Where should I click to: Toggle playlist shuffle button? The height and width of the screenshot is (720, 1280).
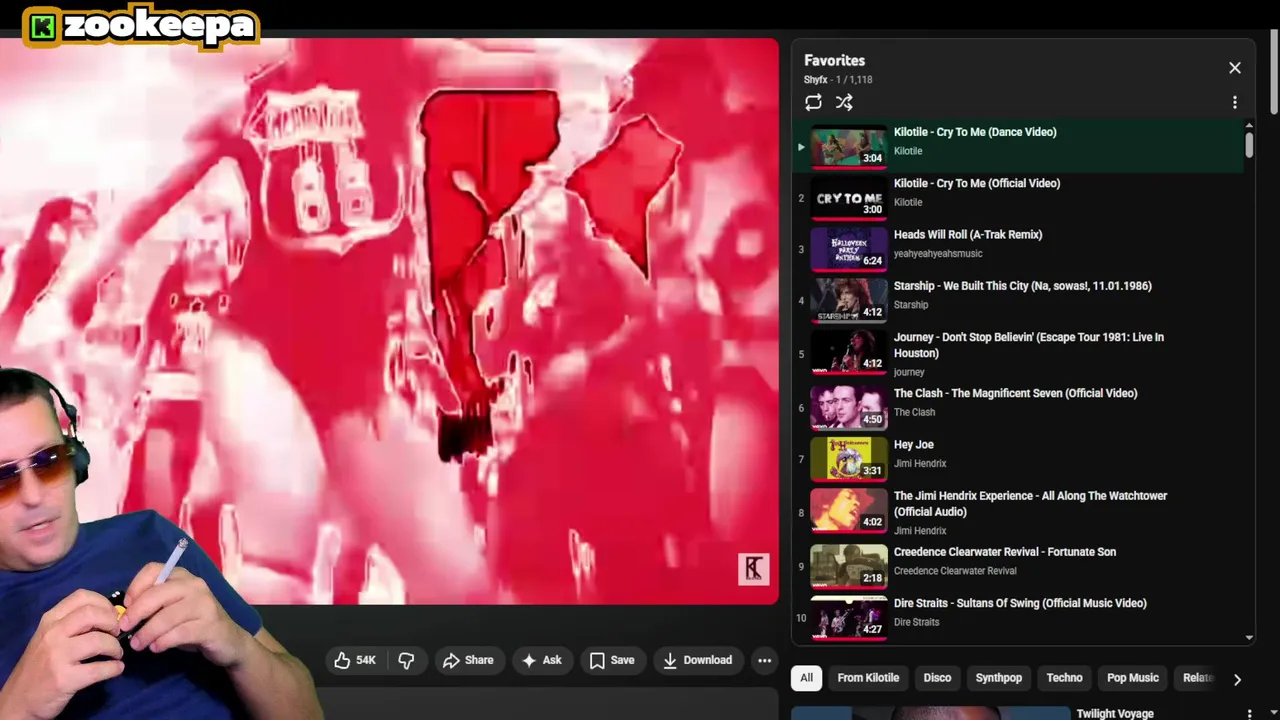[844, 102]
